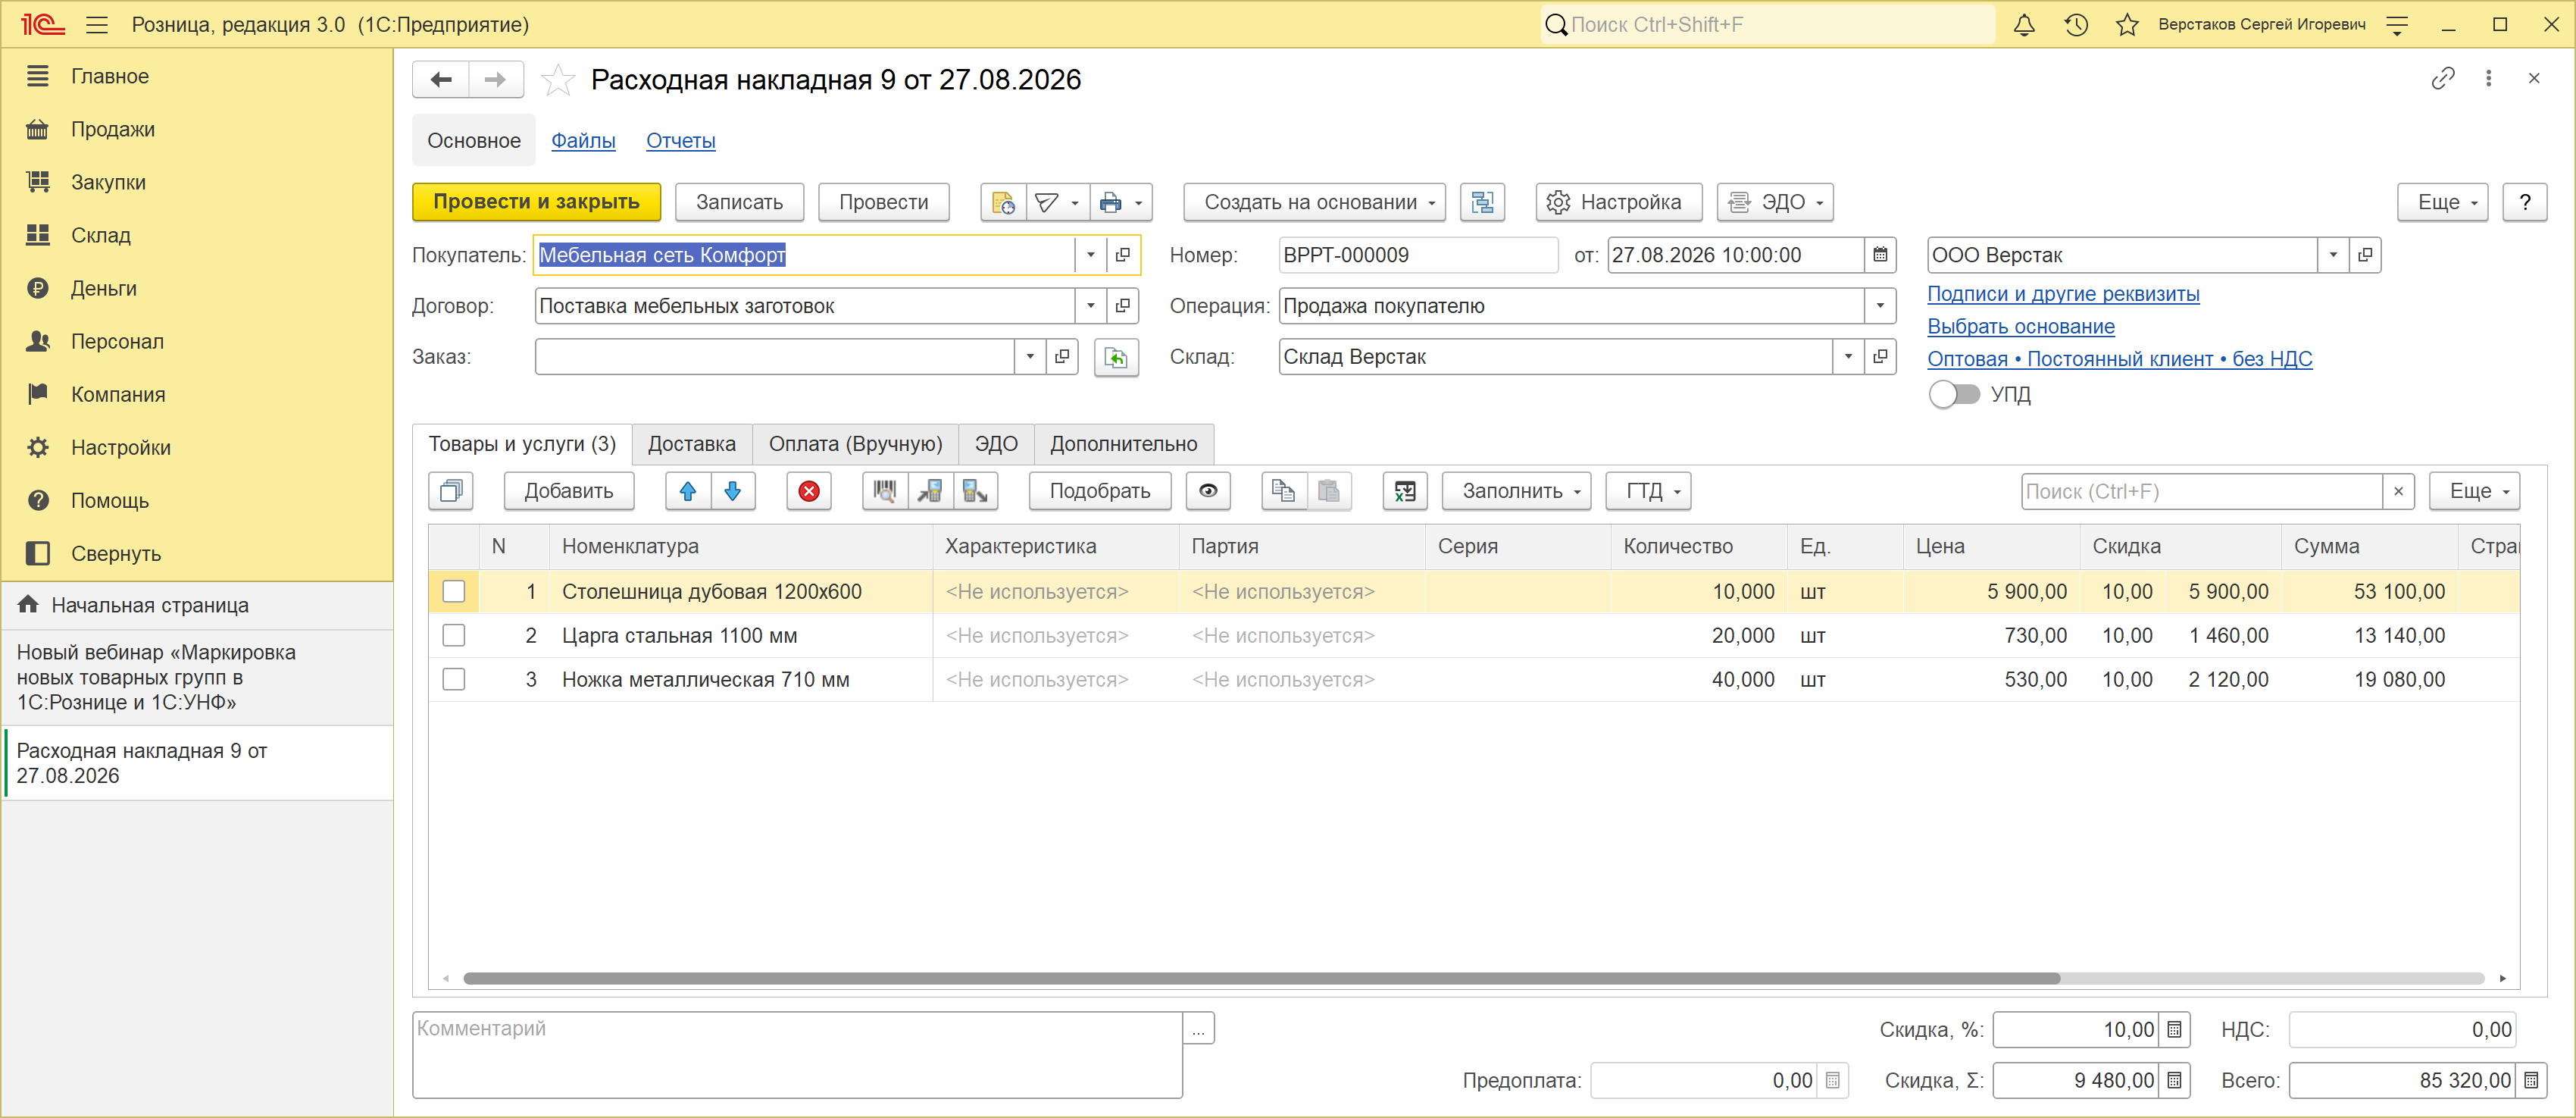
Task: Toggle the eye visibility button
Action: tap(1208, 491)
